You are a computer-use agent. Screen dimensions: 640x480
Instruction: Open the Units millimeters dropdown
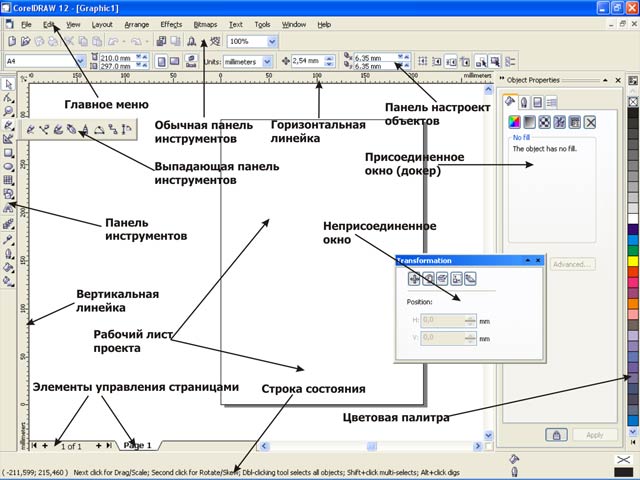pyautogui.click(x=267, y=62)
